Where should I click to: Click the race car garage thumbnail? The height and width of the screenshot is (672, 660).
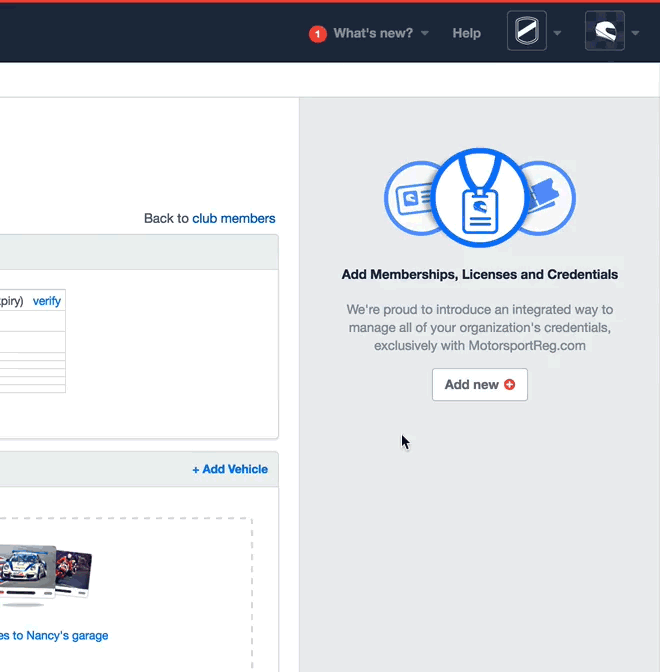(27, 571)
